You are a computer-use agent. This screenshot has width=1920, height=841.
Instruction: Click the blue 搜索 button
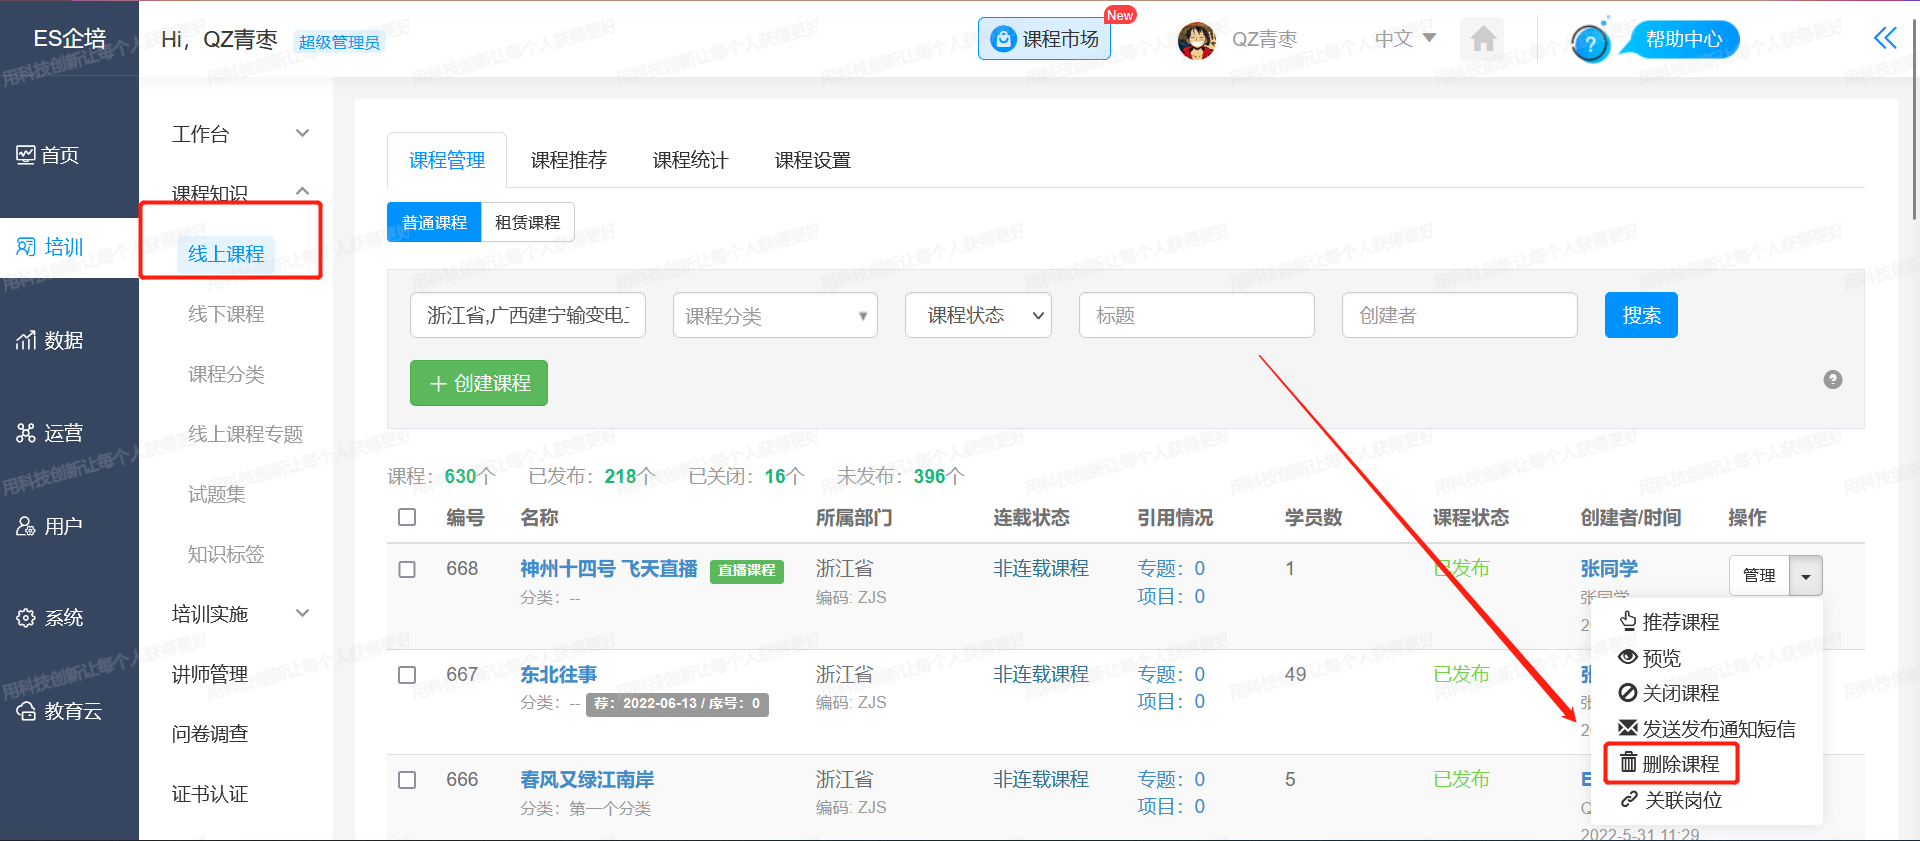coord(1640,316)
